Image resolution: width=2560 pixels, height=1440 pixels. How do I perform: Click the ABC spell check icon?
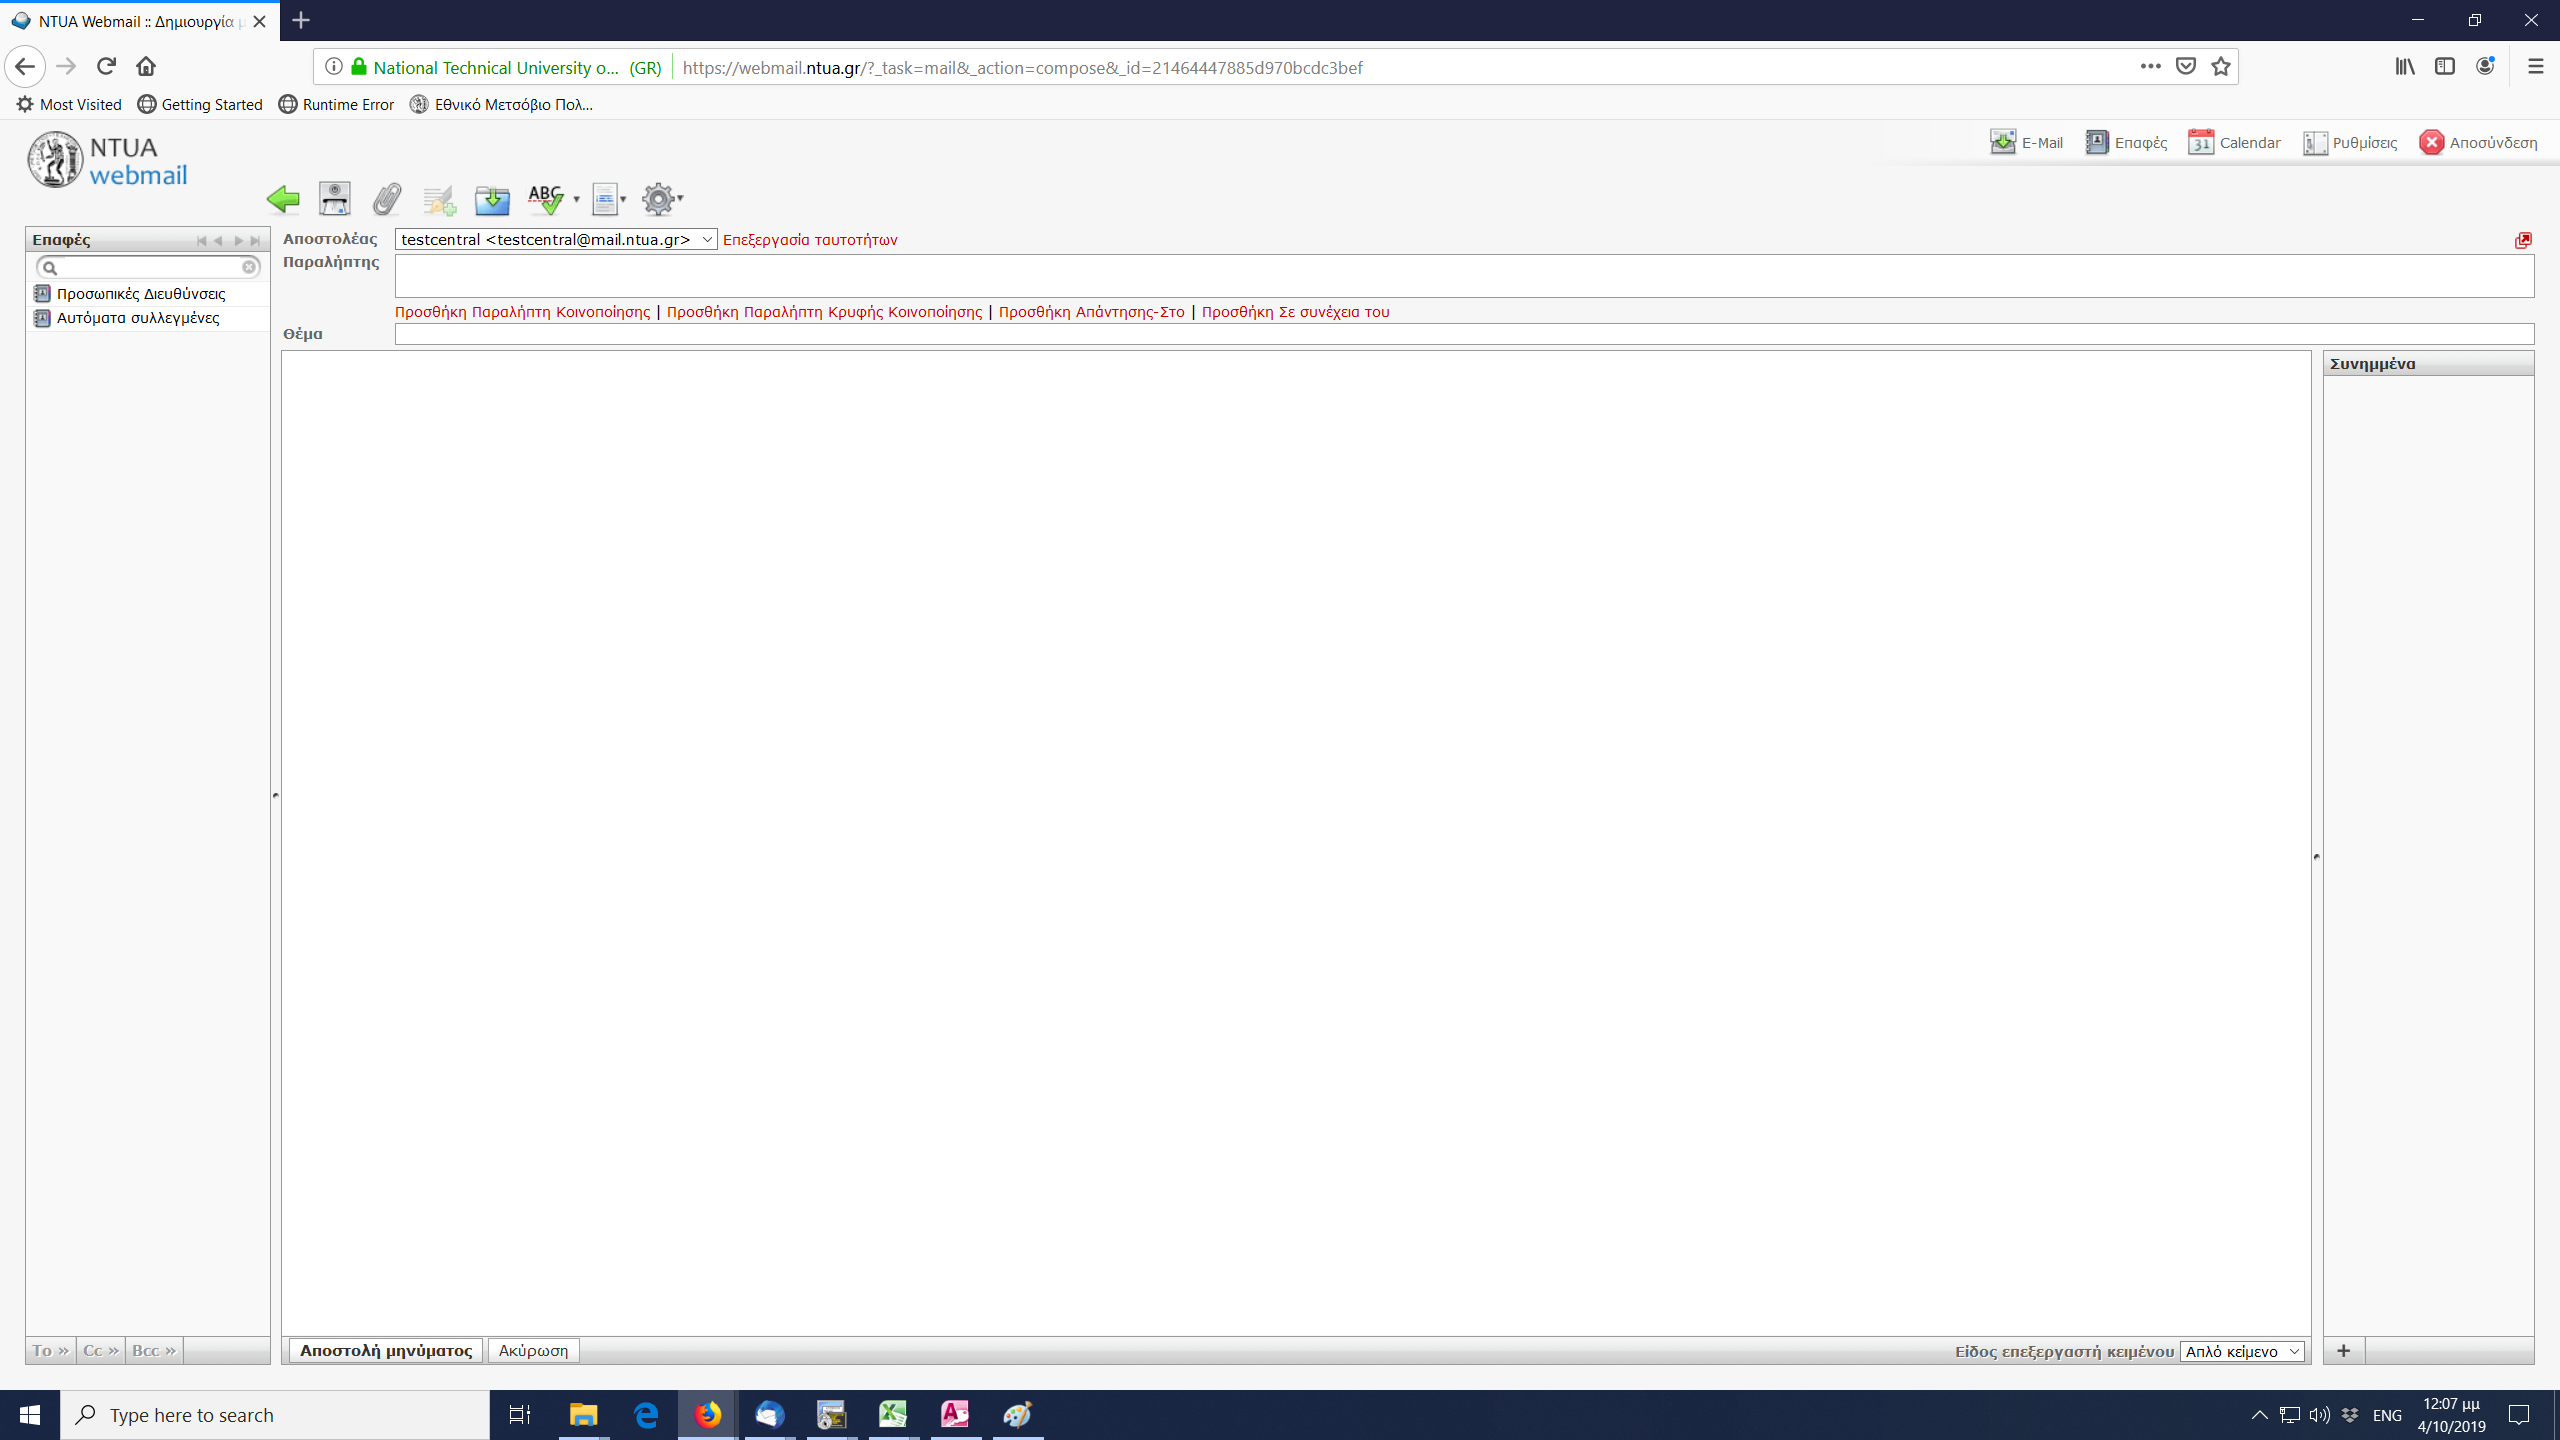click(546, 199)
